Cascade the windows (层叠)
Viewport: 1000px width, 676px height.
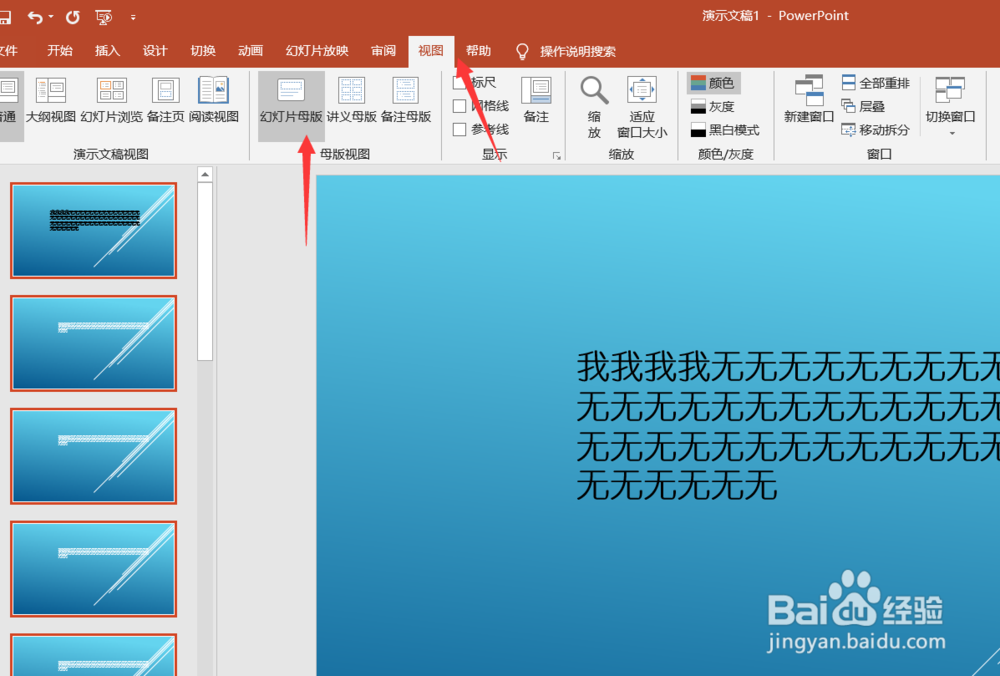pyautogui.click(x=864, y=107)
